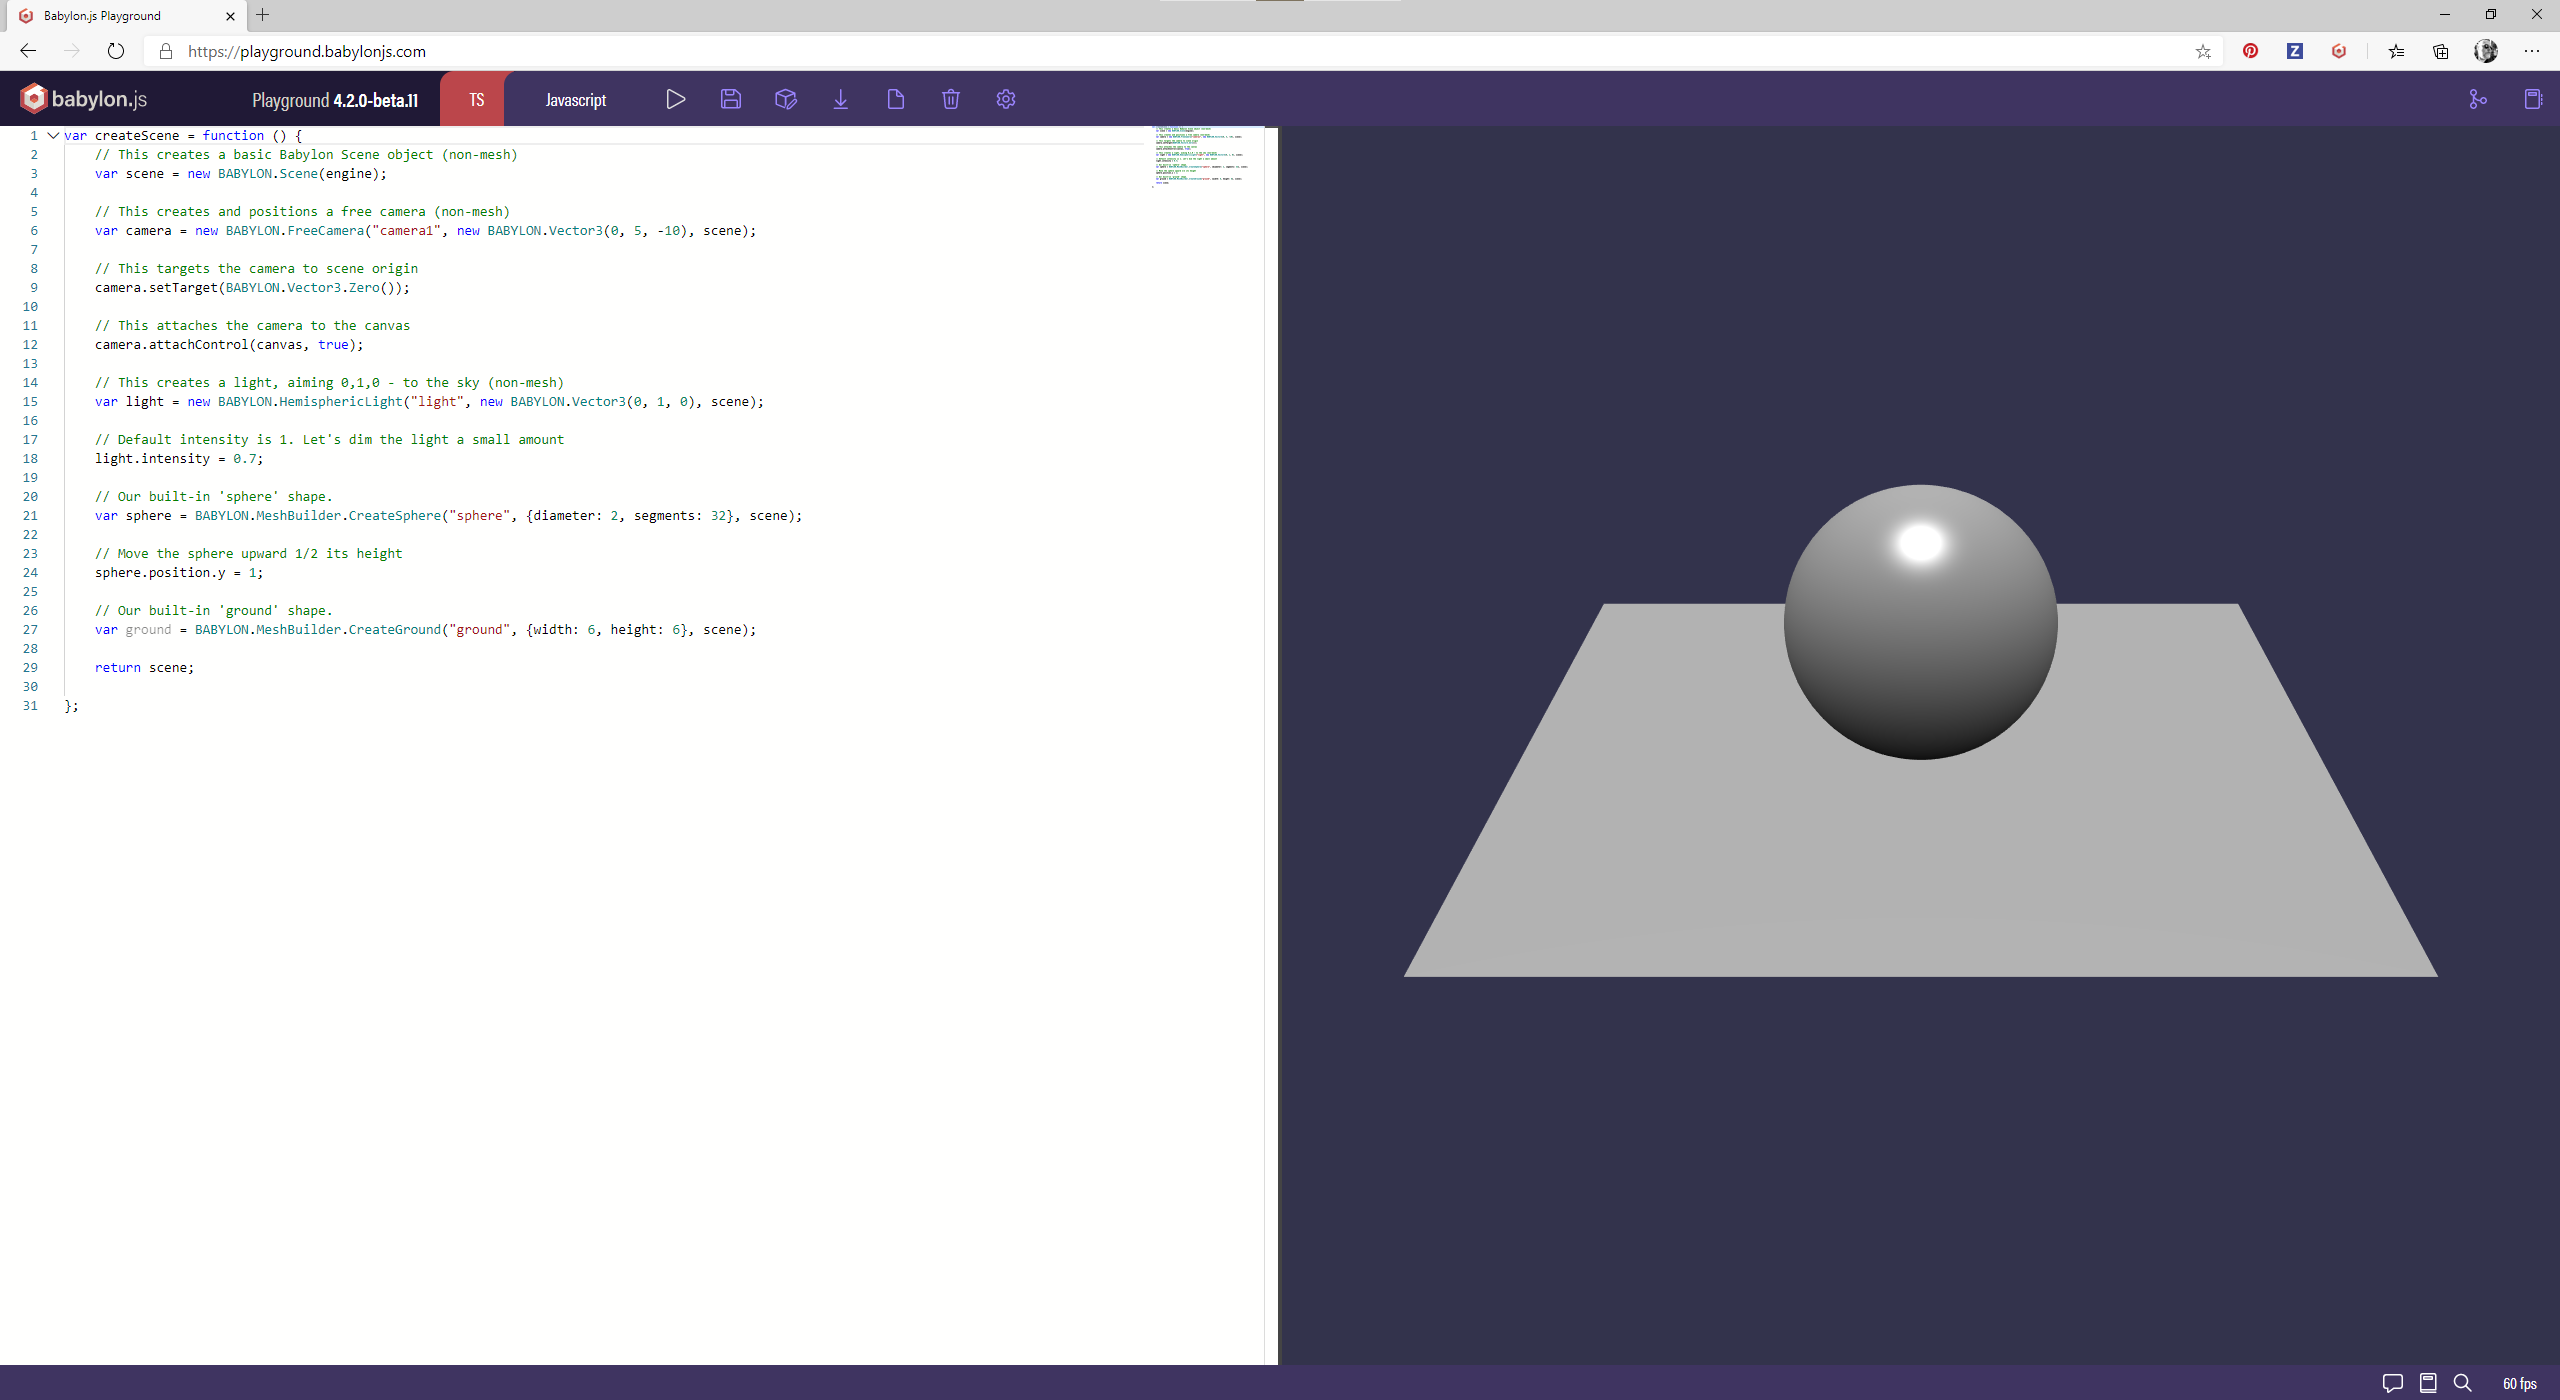Select the TS language tab
Screen dimensions: 2560x1400
pos(474,99)
